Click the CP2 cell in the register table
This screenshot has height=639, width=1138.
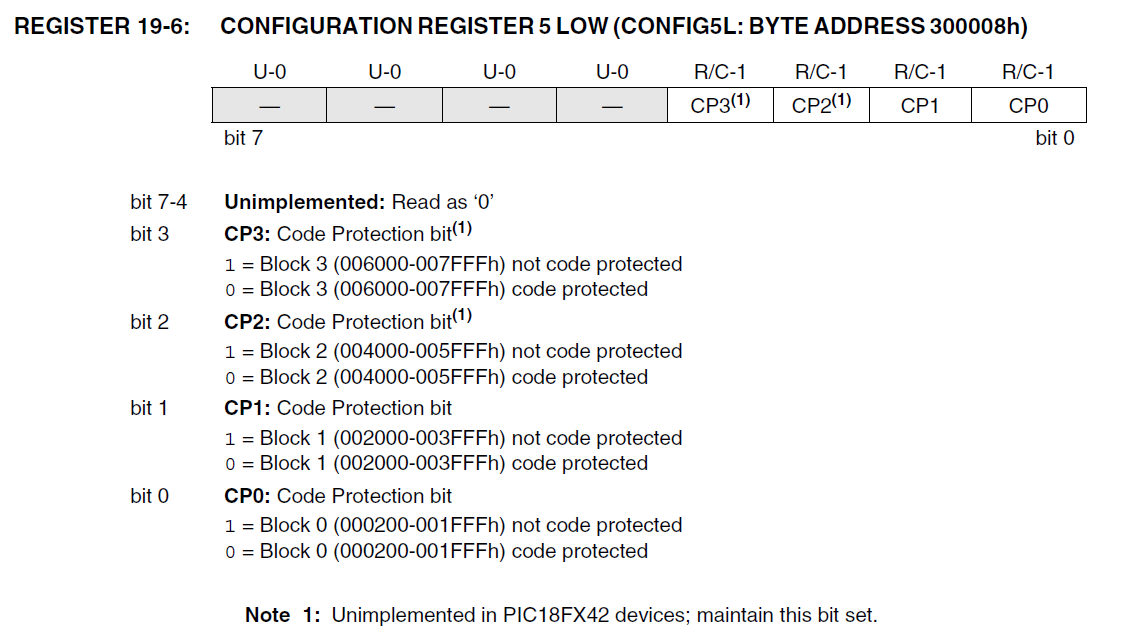821,106
